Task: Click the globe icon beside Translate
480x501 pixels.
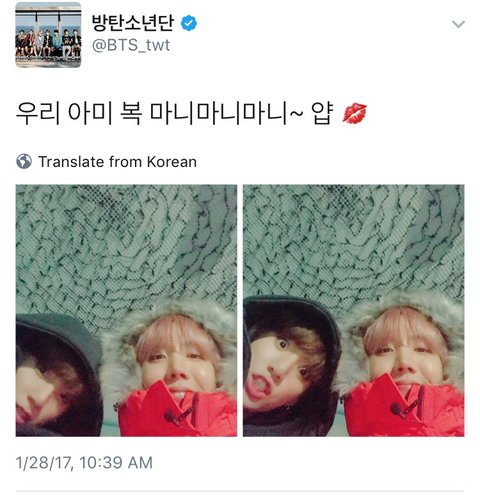Action: [24, 162]
